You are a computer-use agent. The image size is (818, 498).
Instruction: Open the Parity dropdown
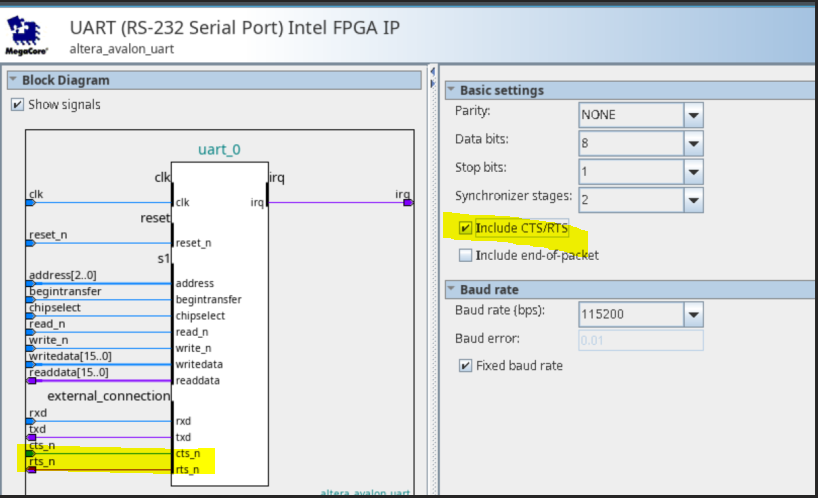point(693,115)
